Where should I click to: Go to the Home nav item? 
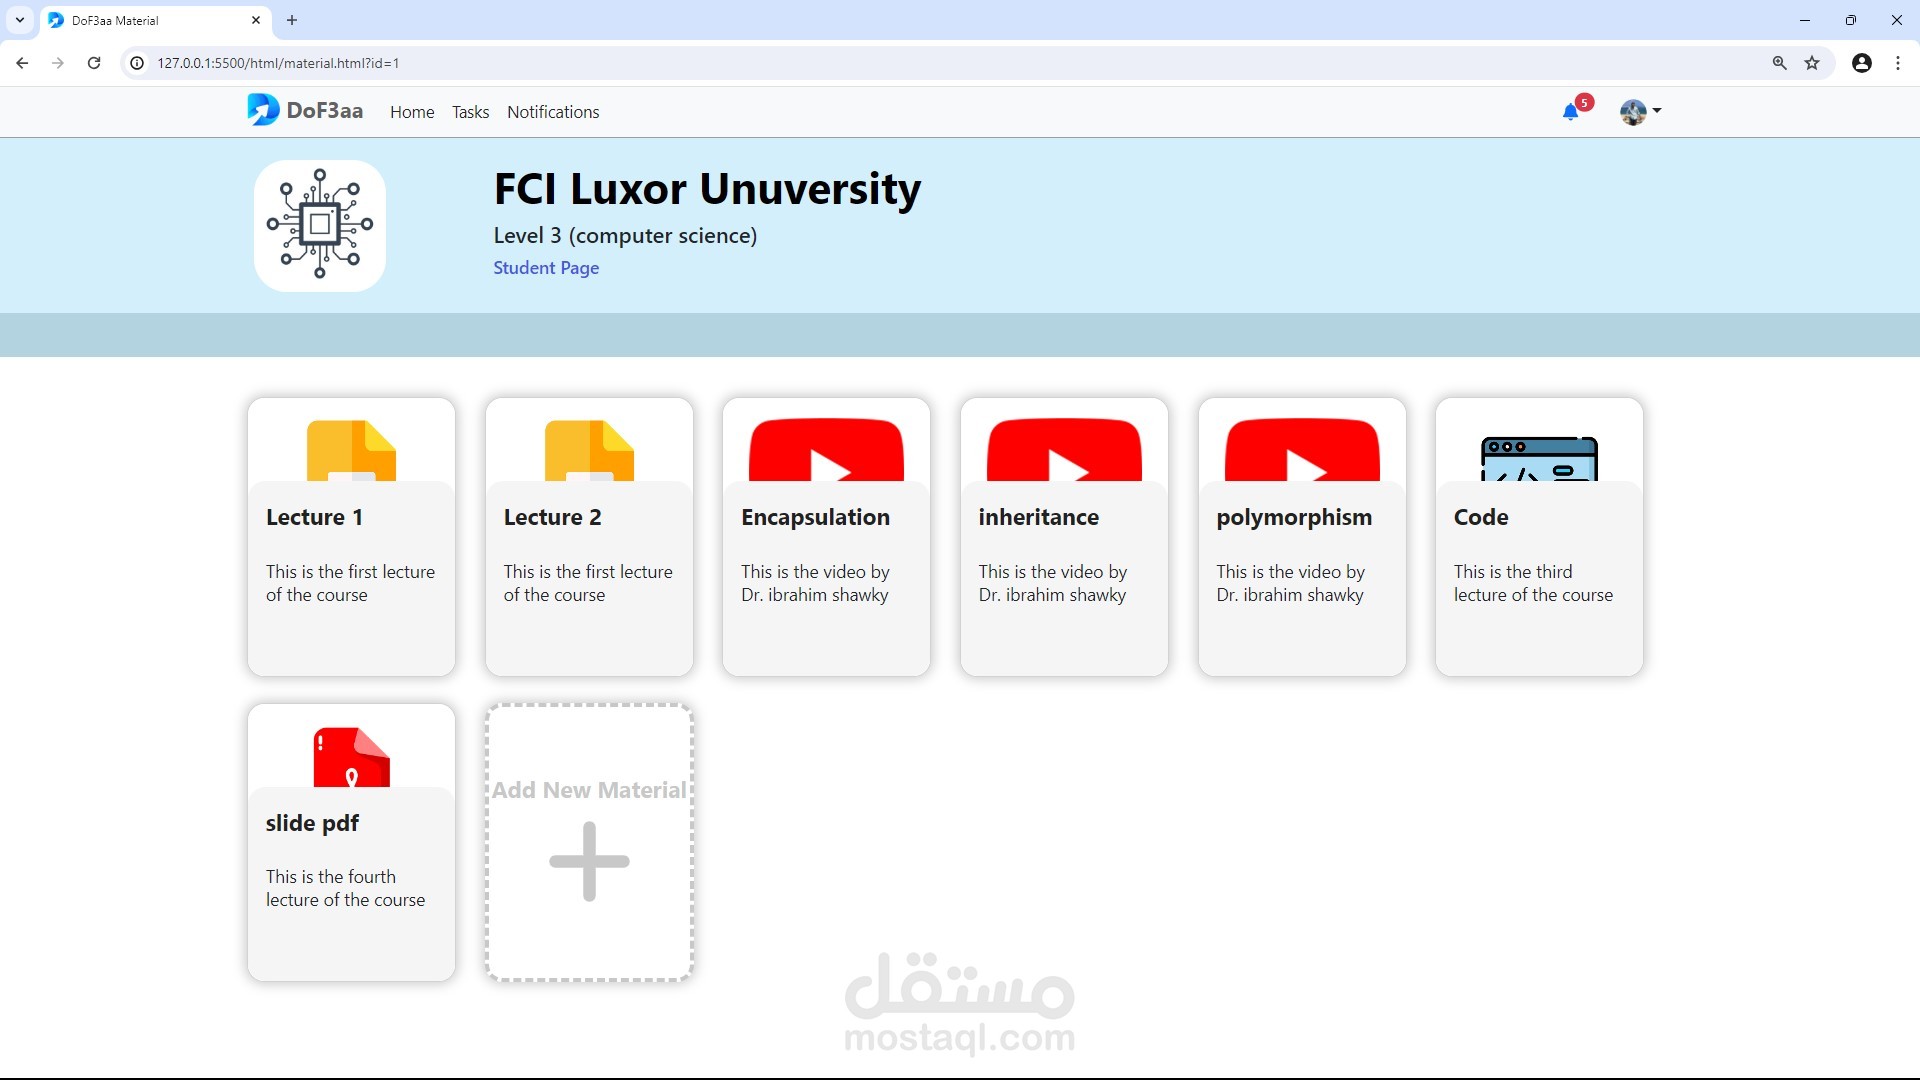click(x=412, y=112)
